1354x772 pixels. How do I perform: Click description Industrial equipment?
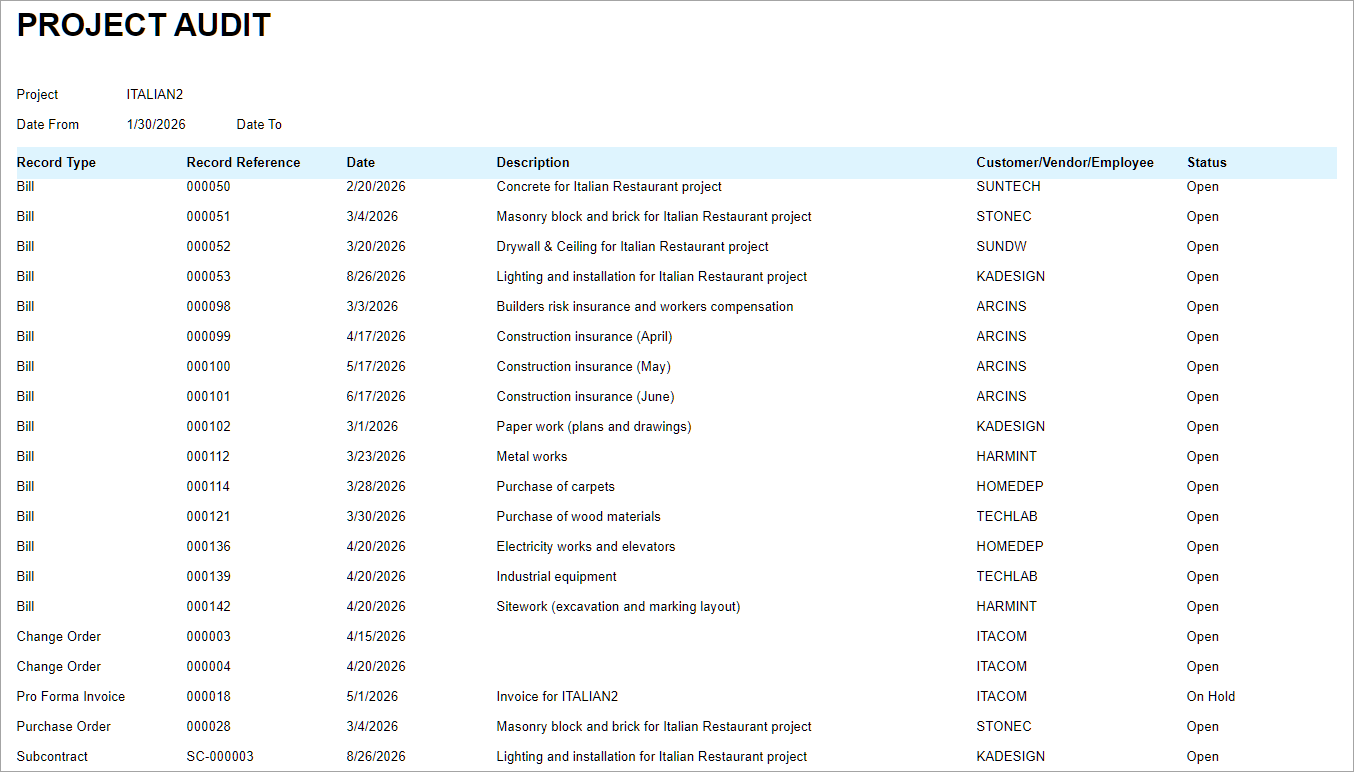pos(557,576)
